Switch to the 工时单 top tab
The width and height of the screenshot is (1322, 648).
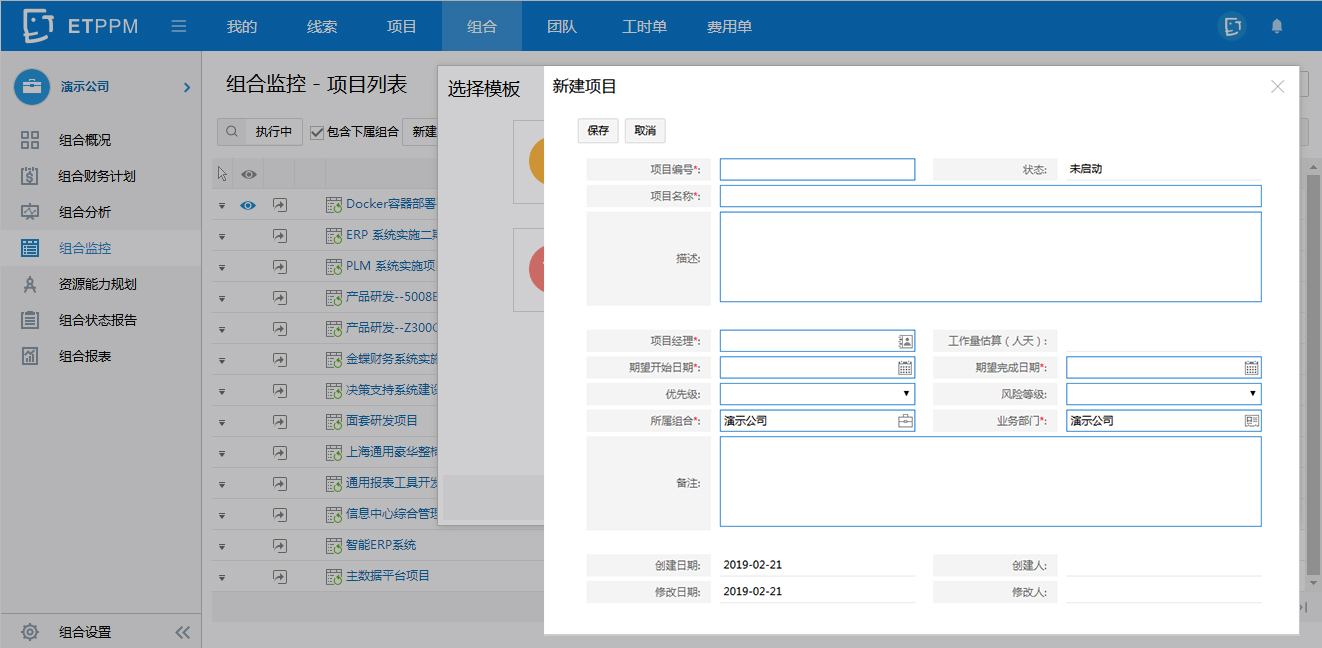click(x=644, y=26)
